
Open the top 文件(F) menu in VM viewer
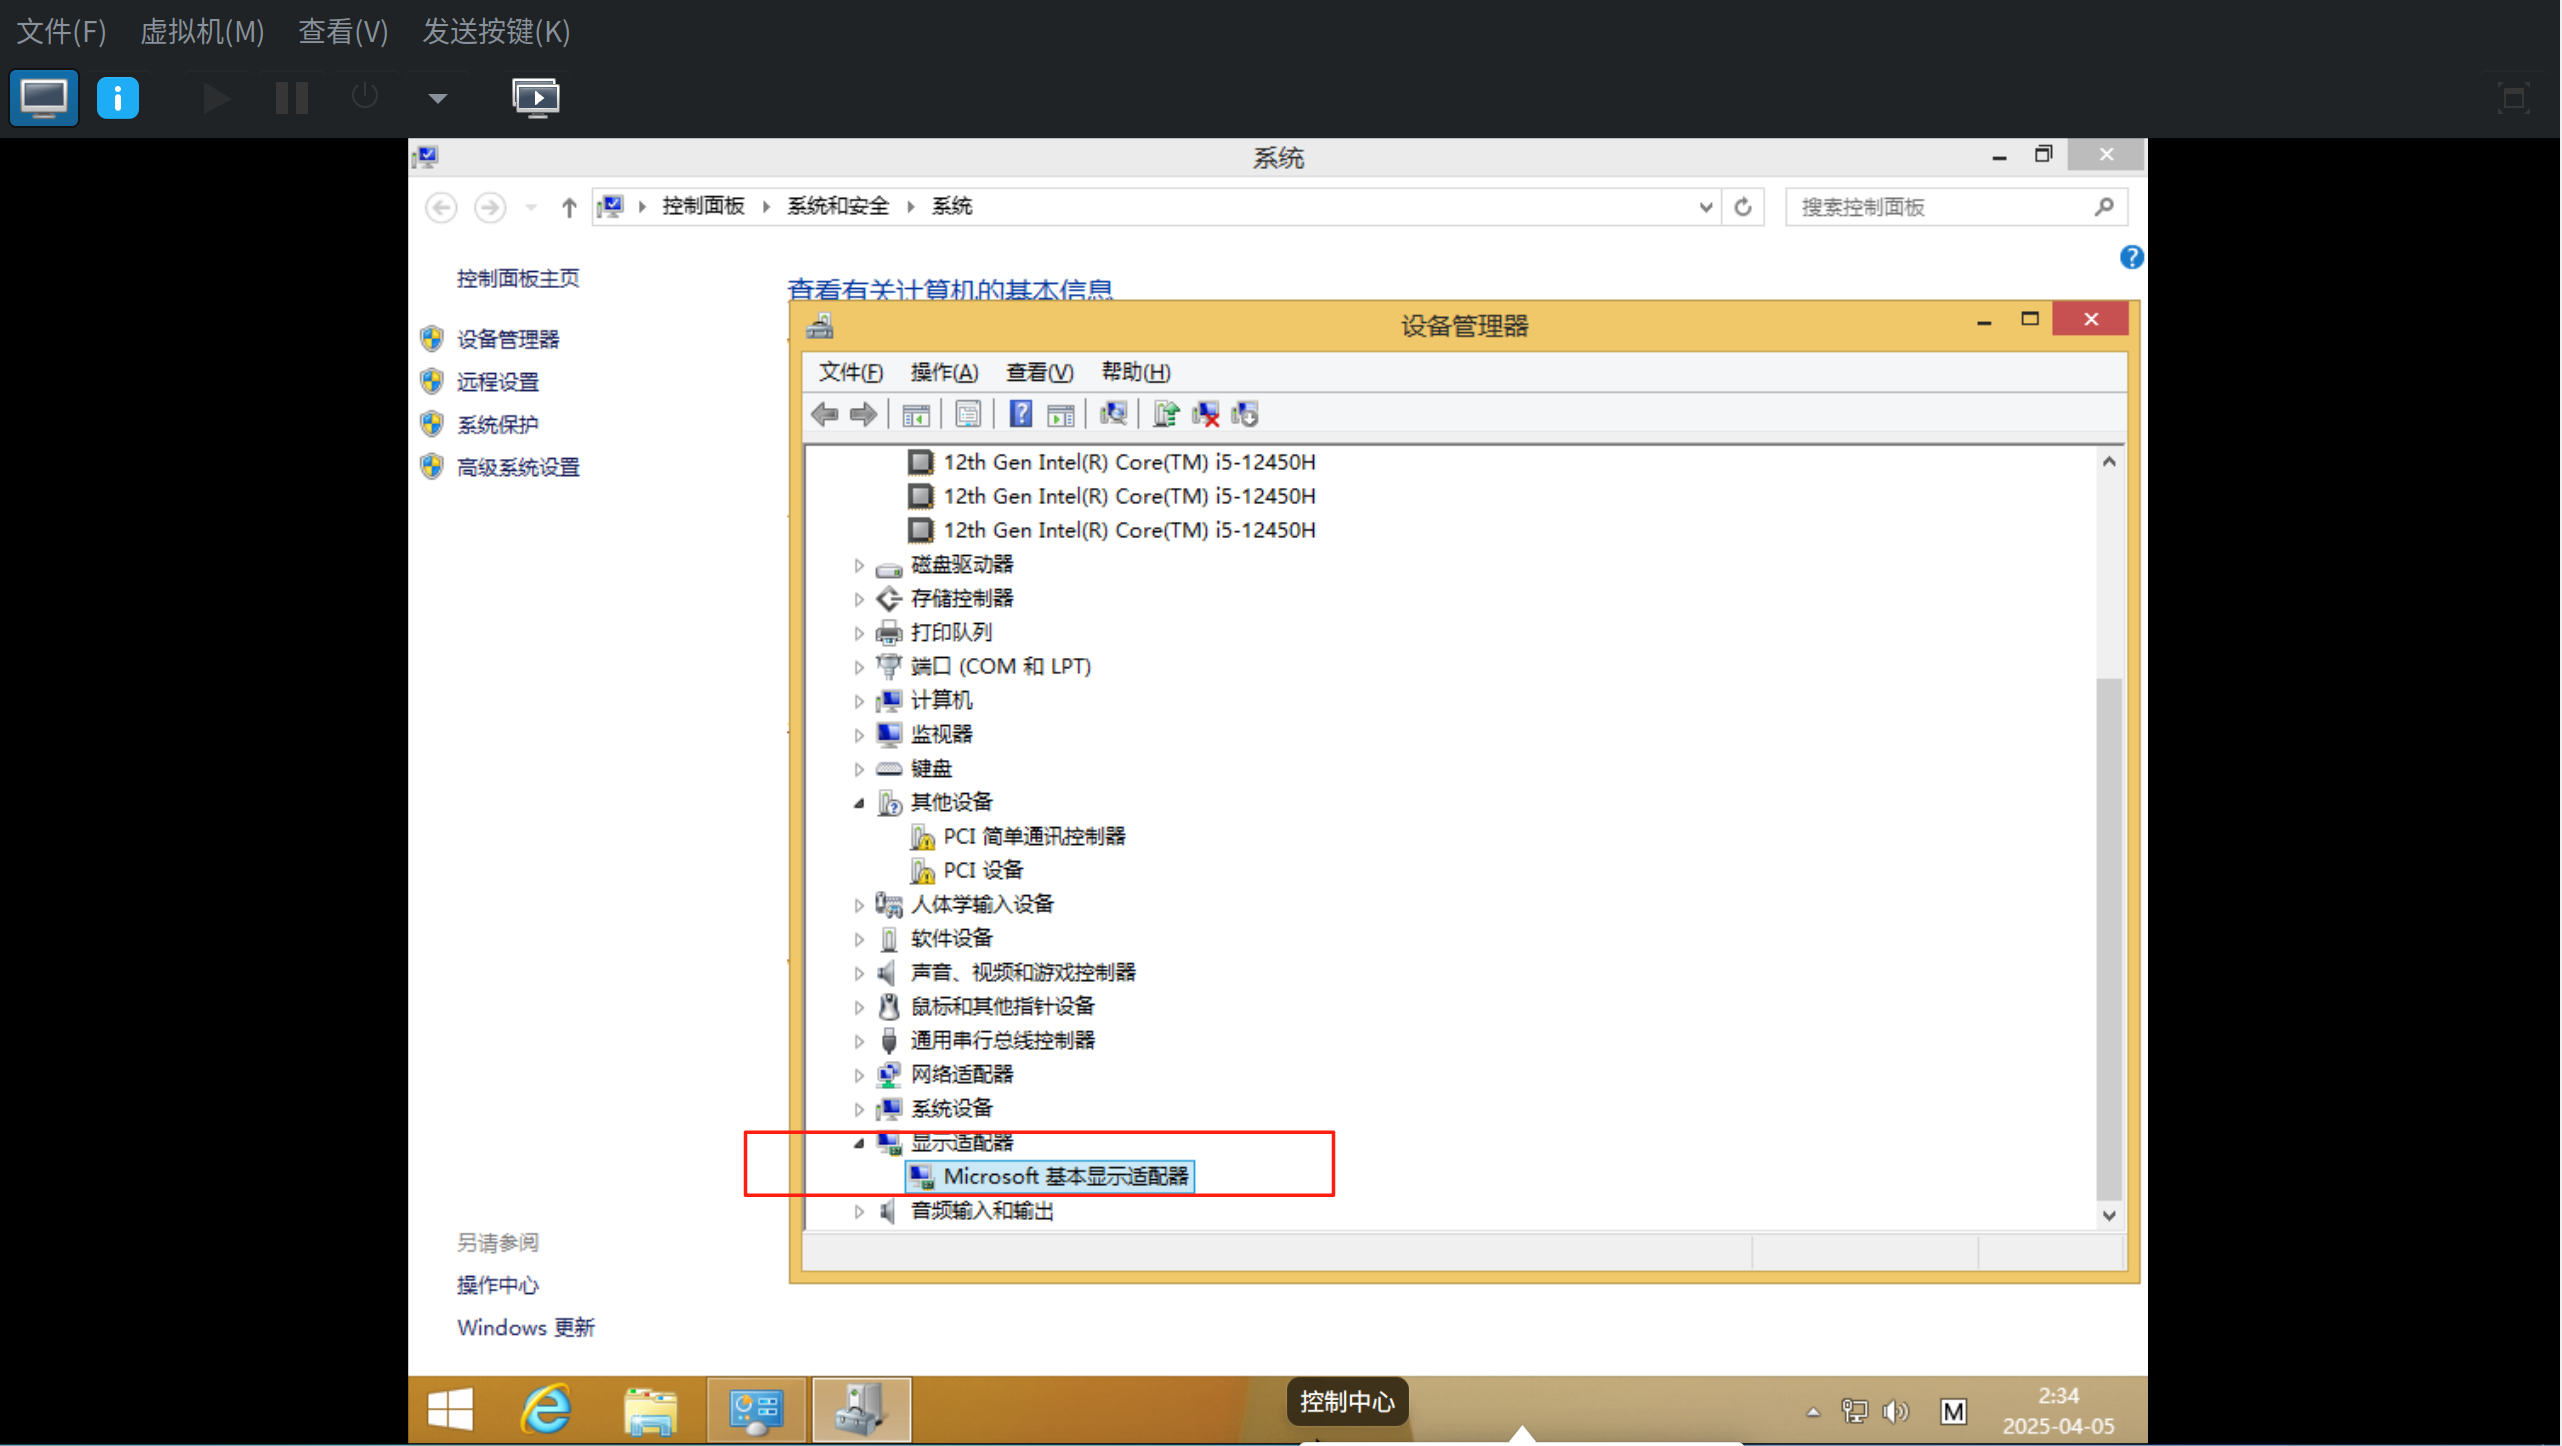62,32
